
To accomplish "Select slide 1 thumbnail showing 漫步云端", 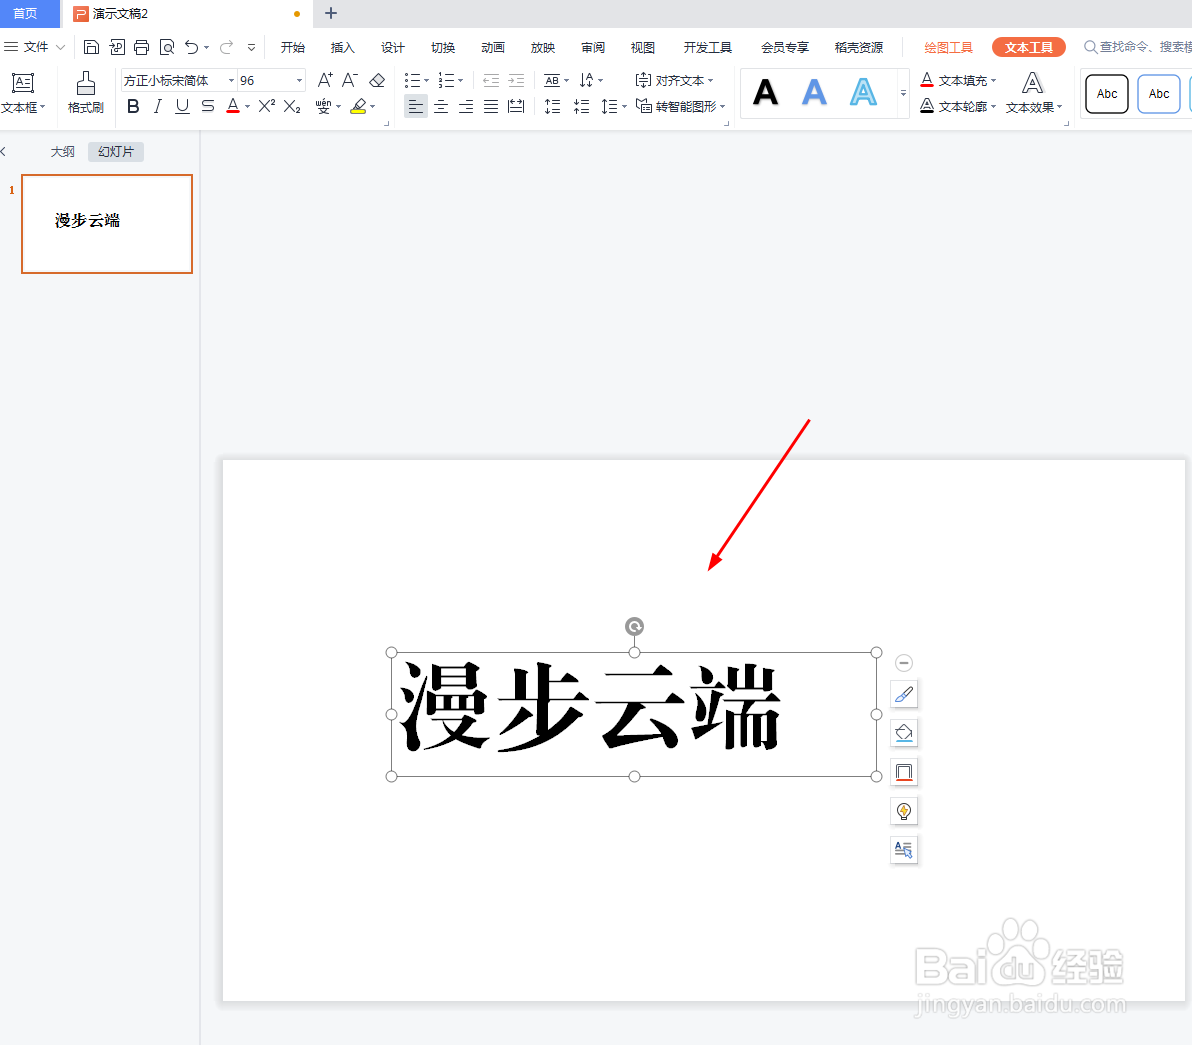I will pos(106,223).
